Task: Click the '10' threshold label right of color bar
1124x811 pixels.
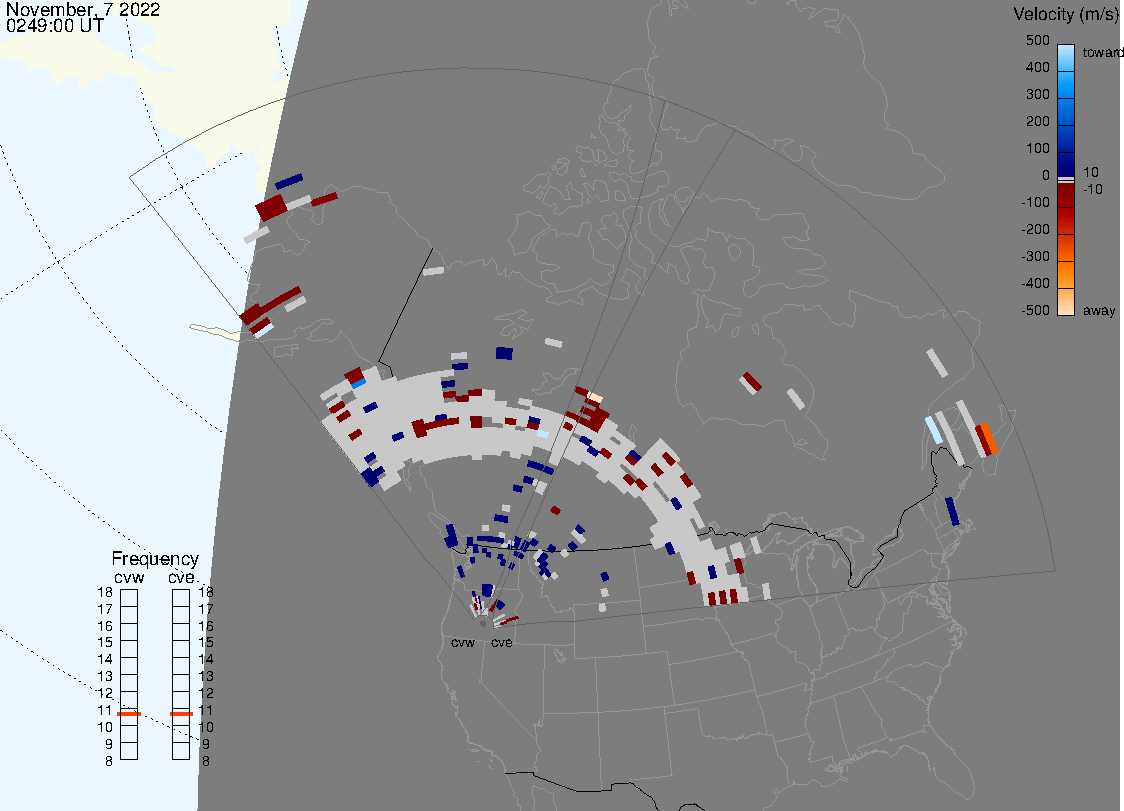Action: [x=1090, y=172]
